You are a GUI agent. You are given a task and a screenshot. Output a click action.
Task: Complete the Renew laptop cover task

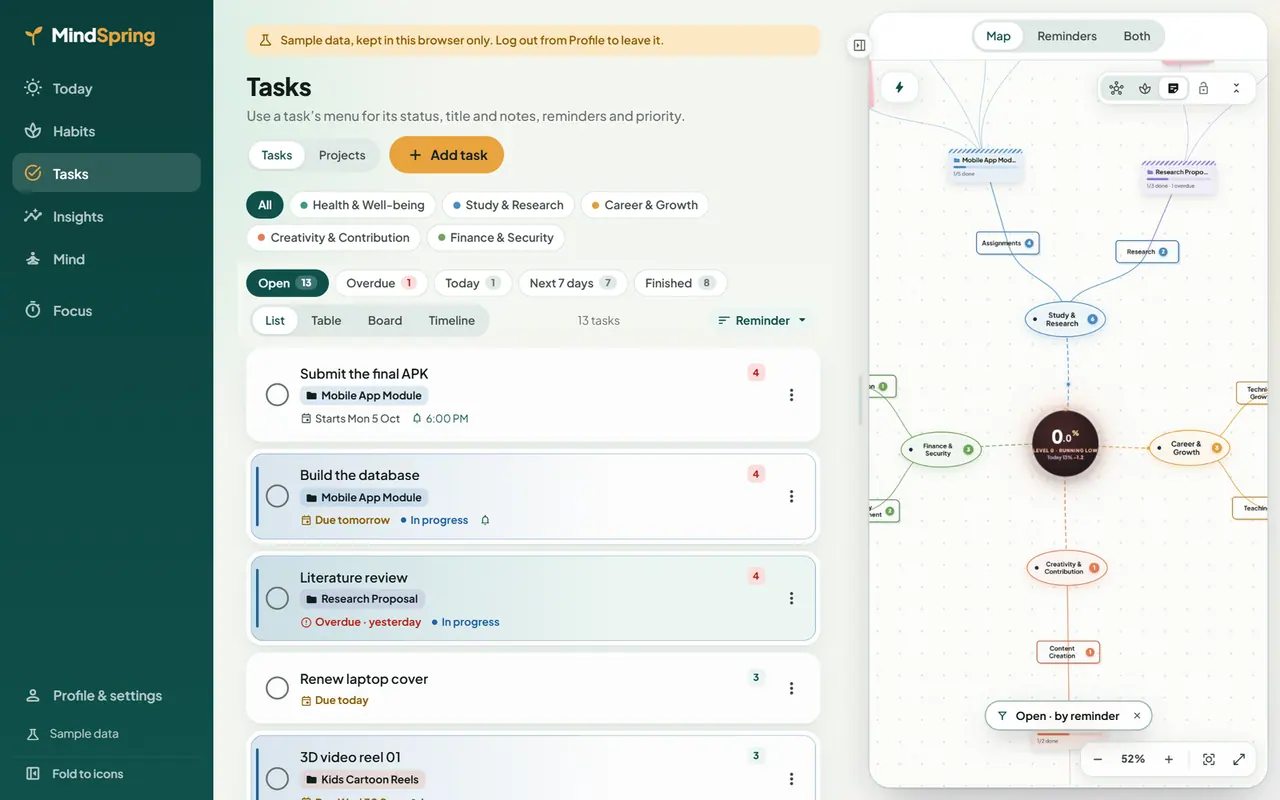point(277,688)
